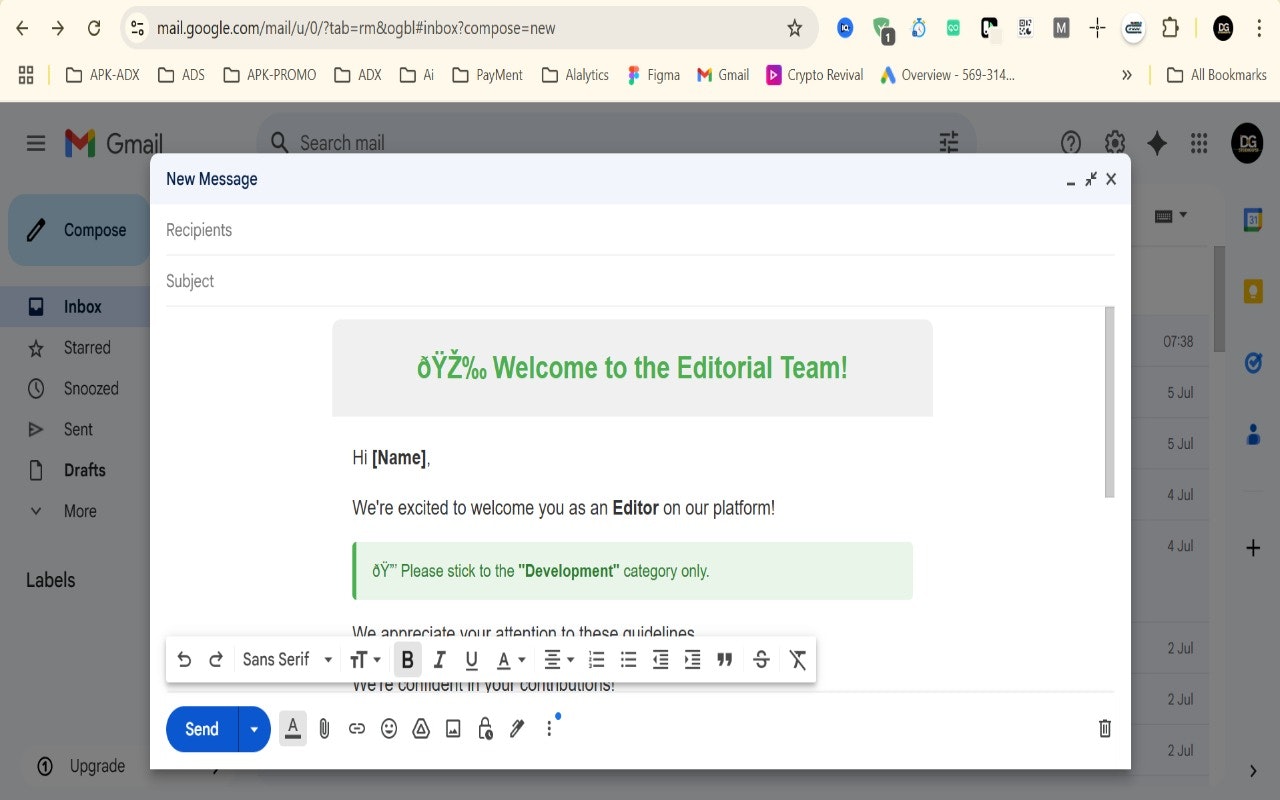Attach a file using the paperclip icon
1280x800 pixels.
tap(324, 728)
